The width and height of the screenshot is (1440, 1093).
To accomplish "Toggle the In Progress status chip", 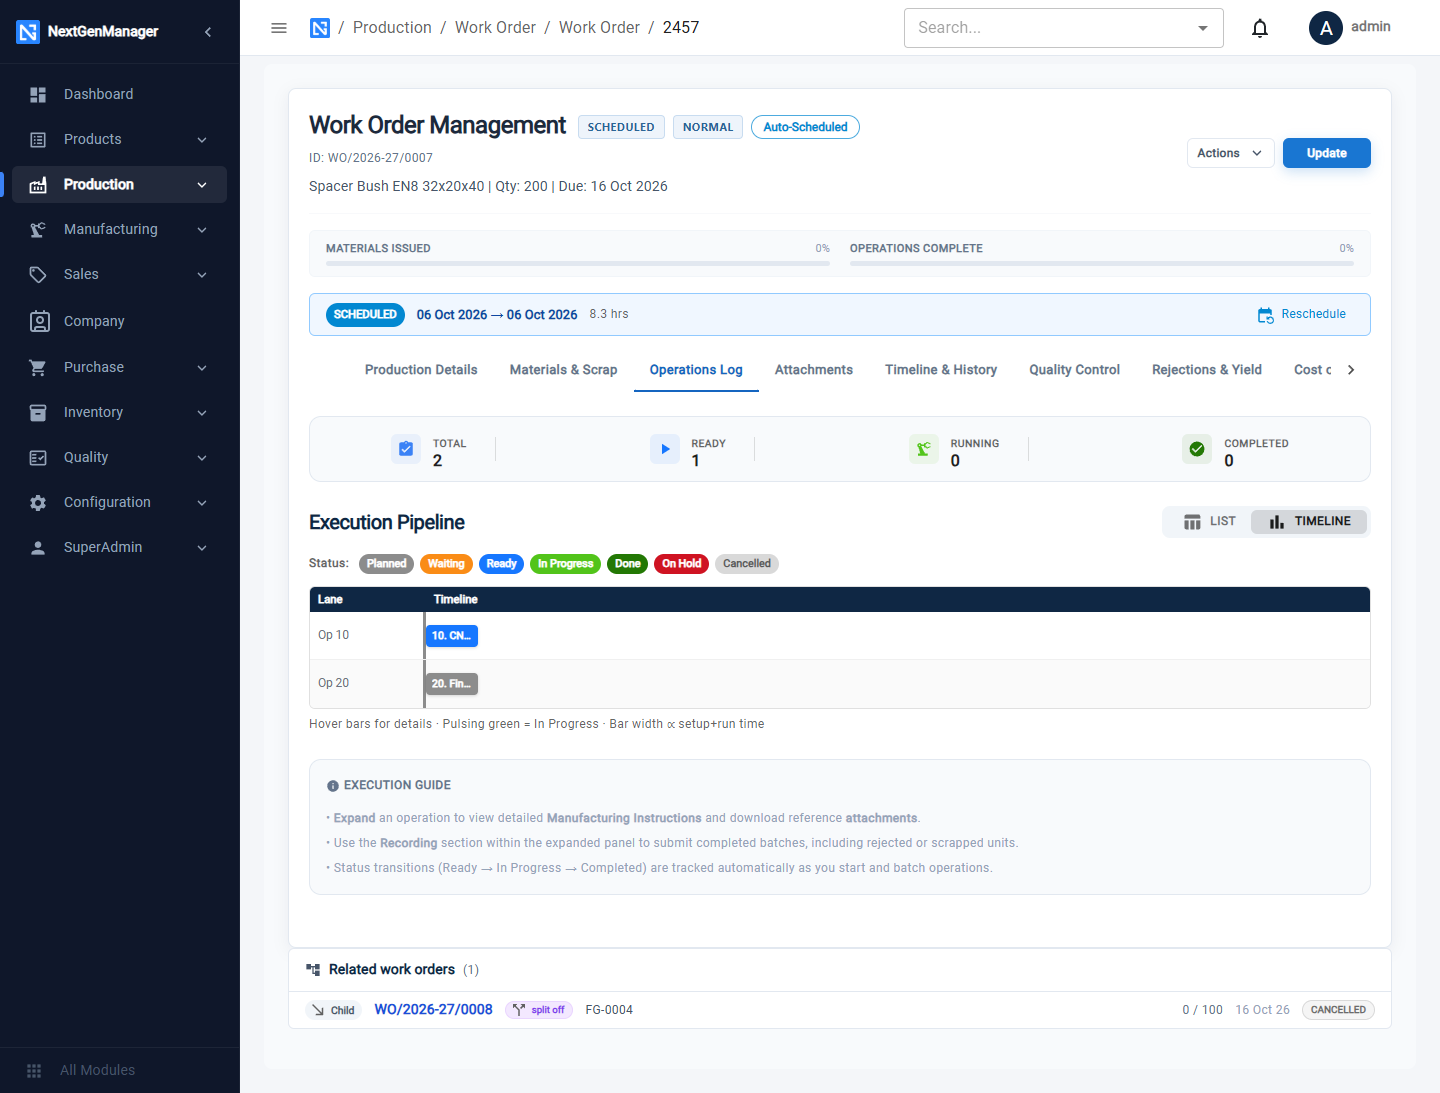I will [x=566, y=564].
